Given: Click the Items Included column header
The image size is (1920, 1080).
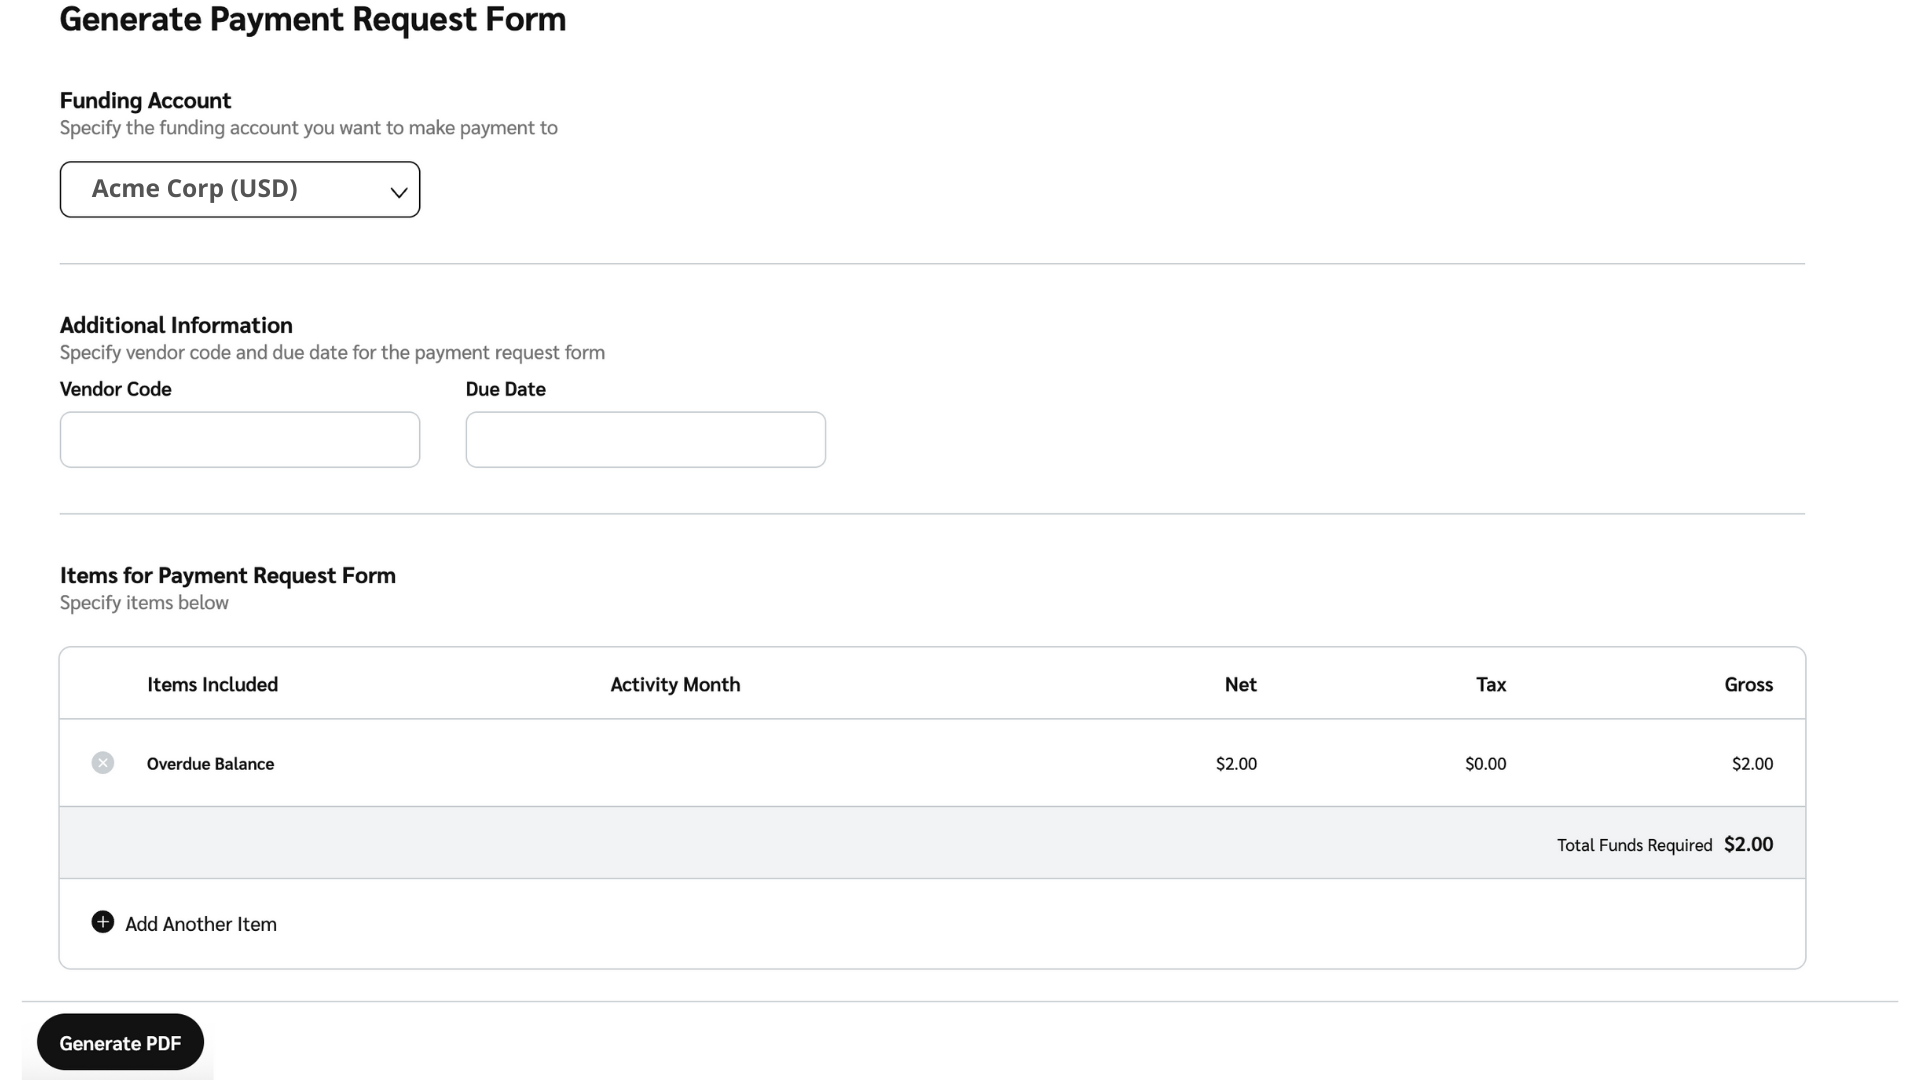Looking at the screenshot, I should [x=212, y=685].
